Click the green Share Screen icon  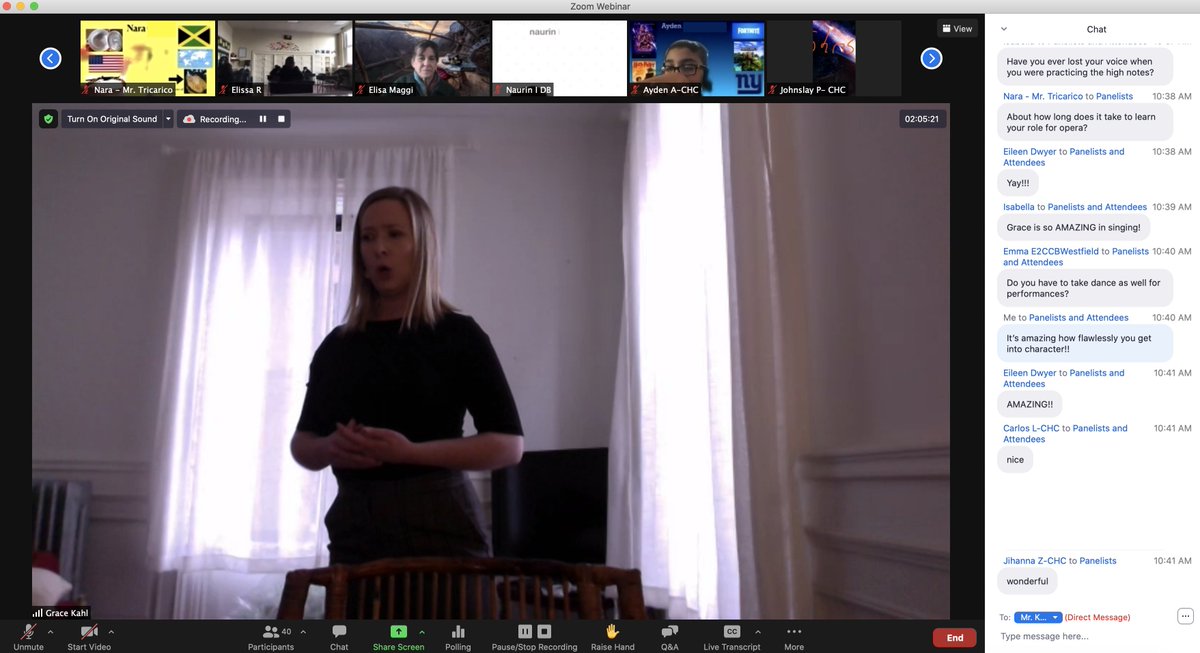click(x=398, y=631)
